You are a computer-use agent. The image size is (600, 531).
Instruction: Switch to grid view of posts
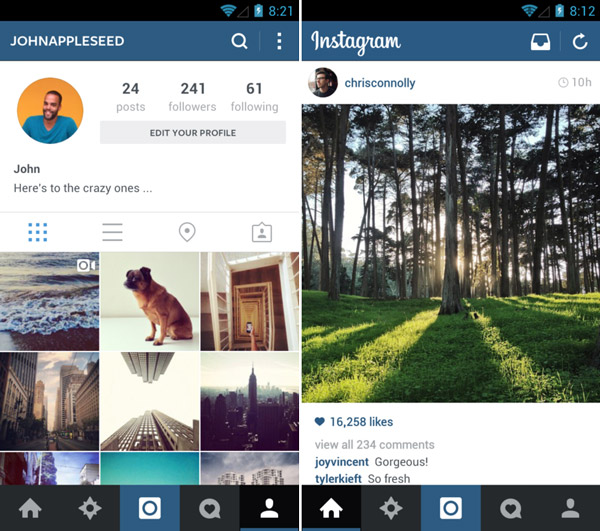[38, 232]
